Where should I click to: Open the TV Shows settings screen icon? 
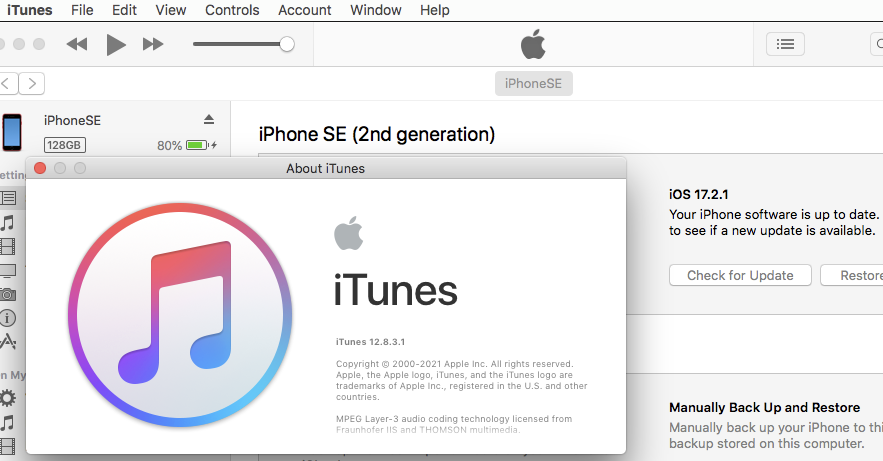pos(8,271)
